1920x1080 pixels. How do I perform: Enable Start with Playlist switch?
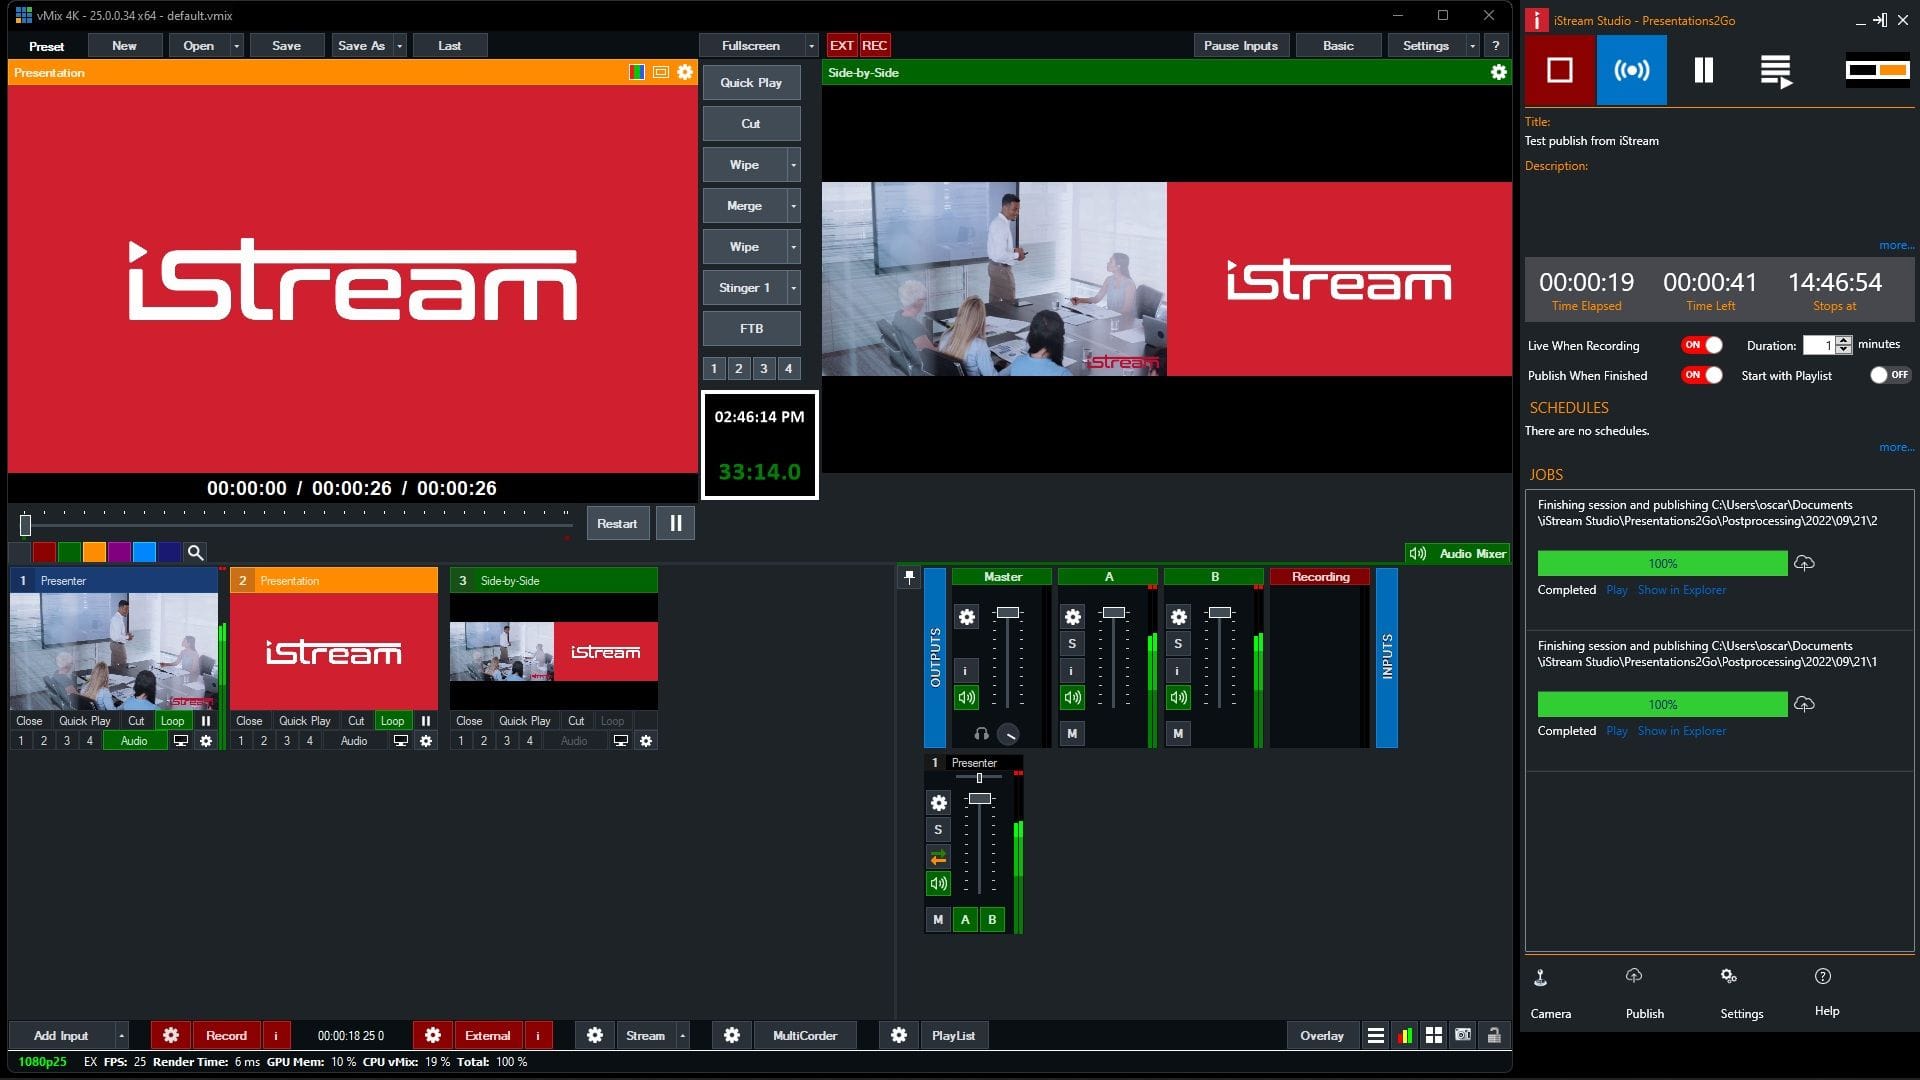[x=1889, y=375]
